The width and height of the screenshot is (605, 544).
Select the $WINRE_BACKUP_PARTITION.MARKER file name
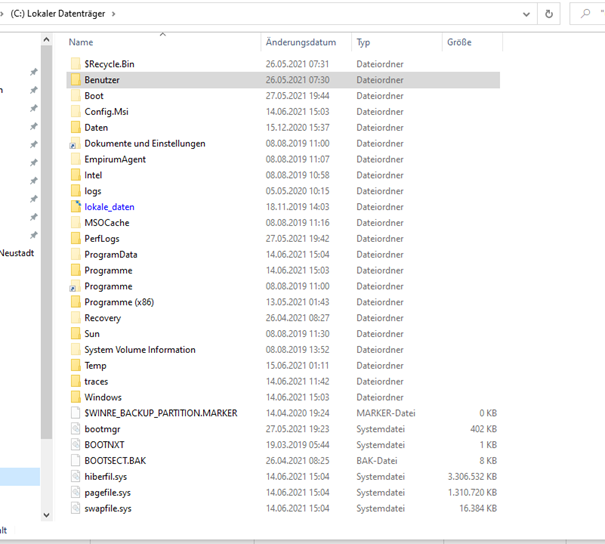pyautogui.click(x=161, y=413)
